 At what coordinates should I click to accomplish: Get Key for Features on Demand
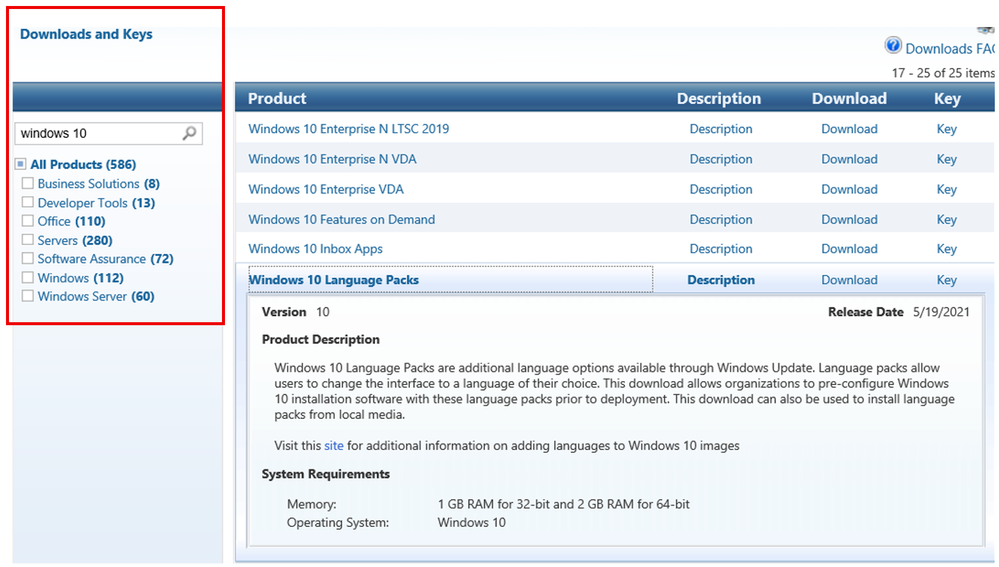947,220
